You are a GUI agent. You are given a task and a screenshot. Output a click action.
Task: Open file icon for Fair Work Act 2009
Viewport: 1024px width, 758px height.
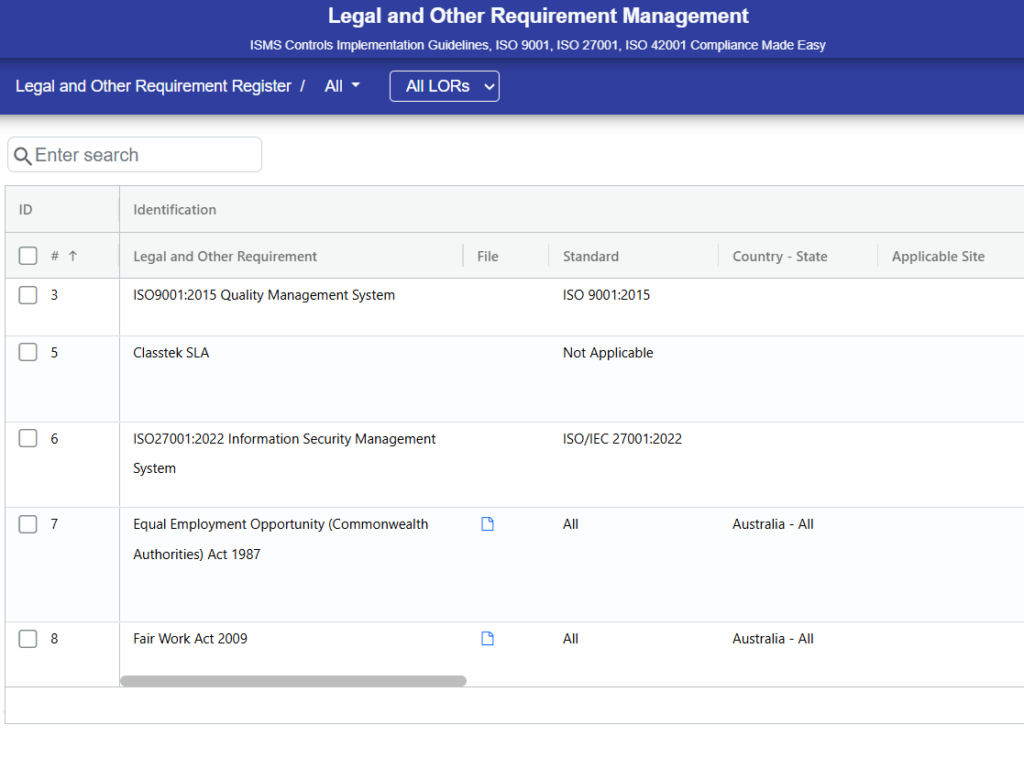(x=488, y=639)
